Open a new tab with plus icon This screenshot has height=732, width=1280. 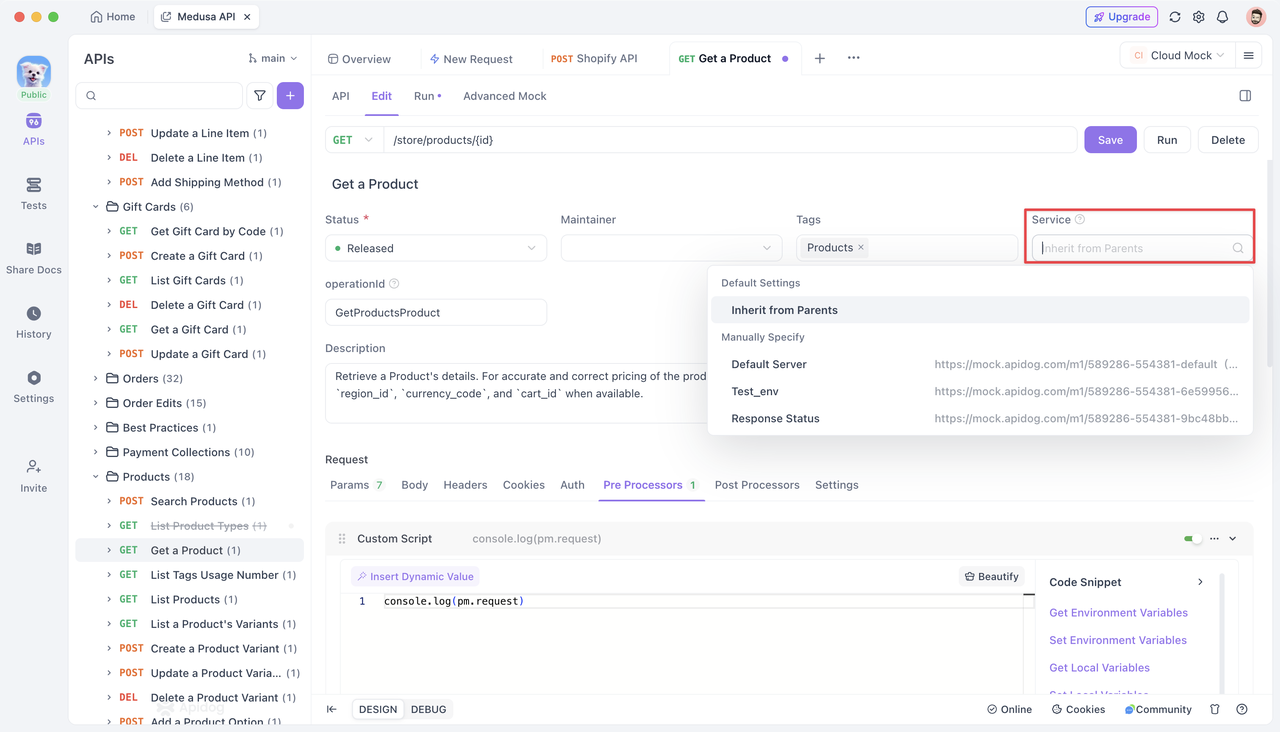[819, 58]
